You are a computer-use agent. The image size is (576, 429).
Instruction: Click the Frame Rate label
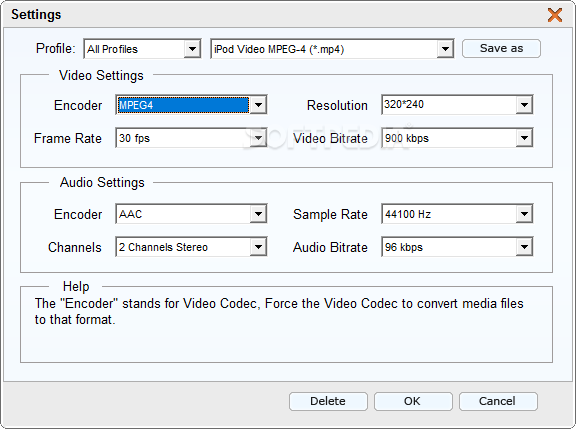tap(68, 138)
